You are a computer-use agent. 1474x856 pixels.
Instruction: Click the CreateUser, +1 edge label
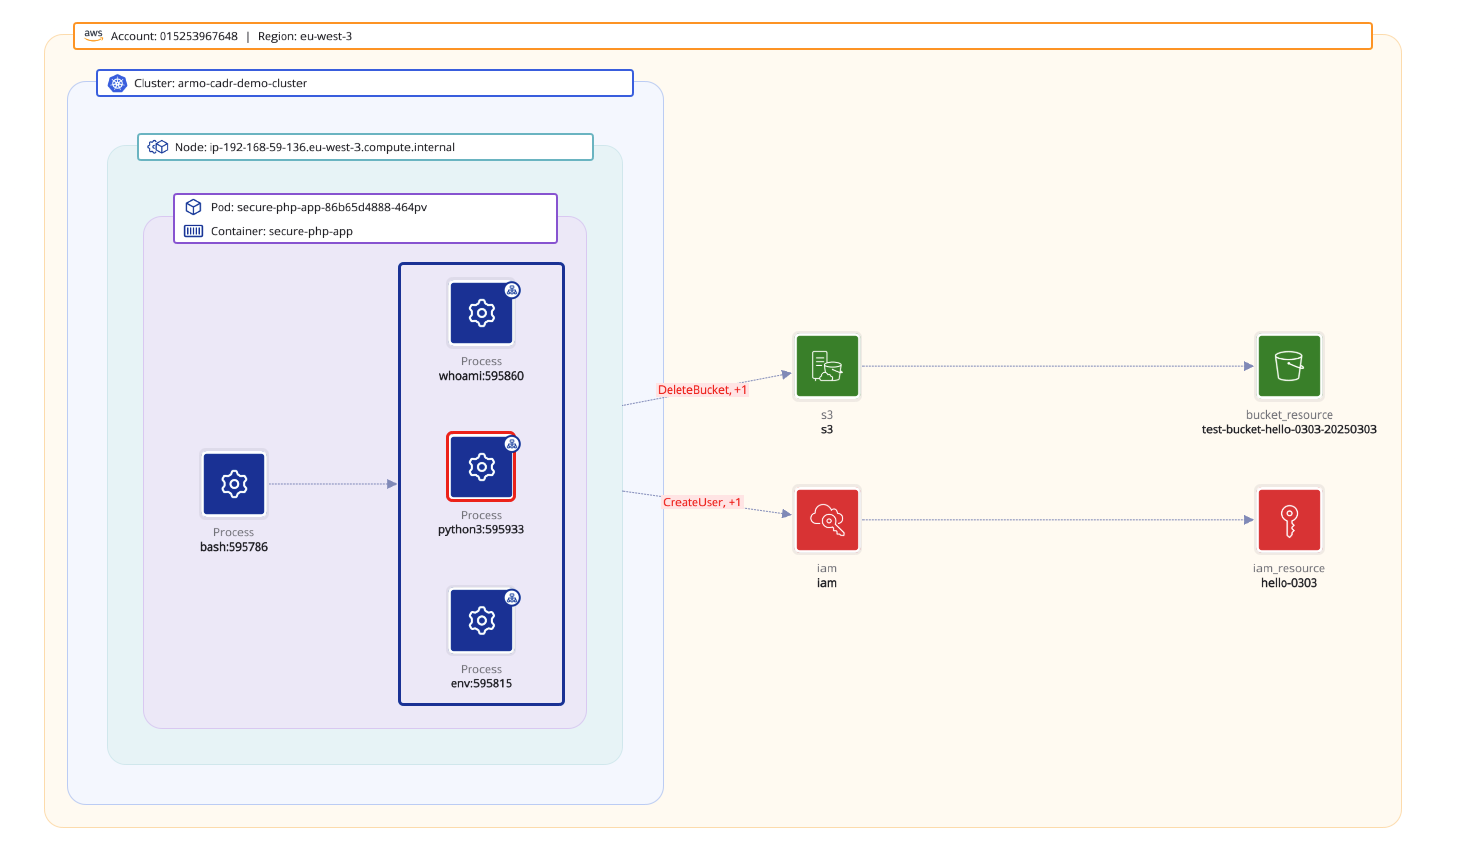[702, 502]
